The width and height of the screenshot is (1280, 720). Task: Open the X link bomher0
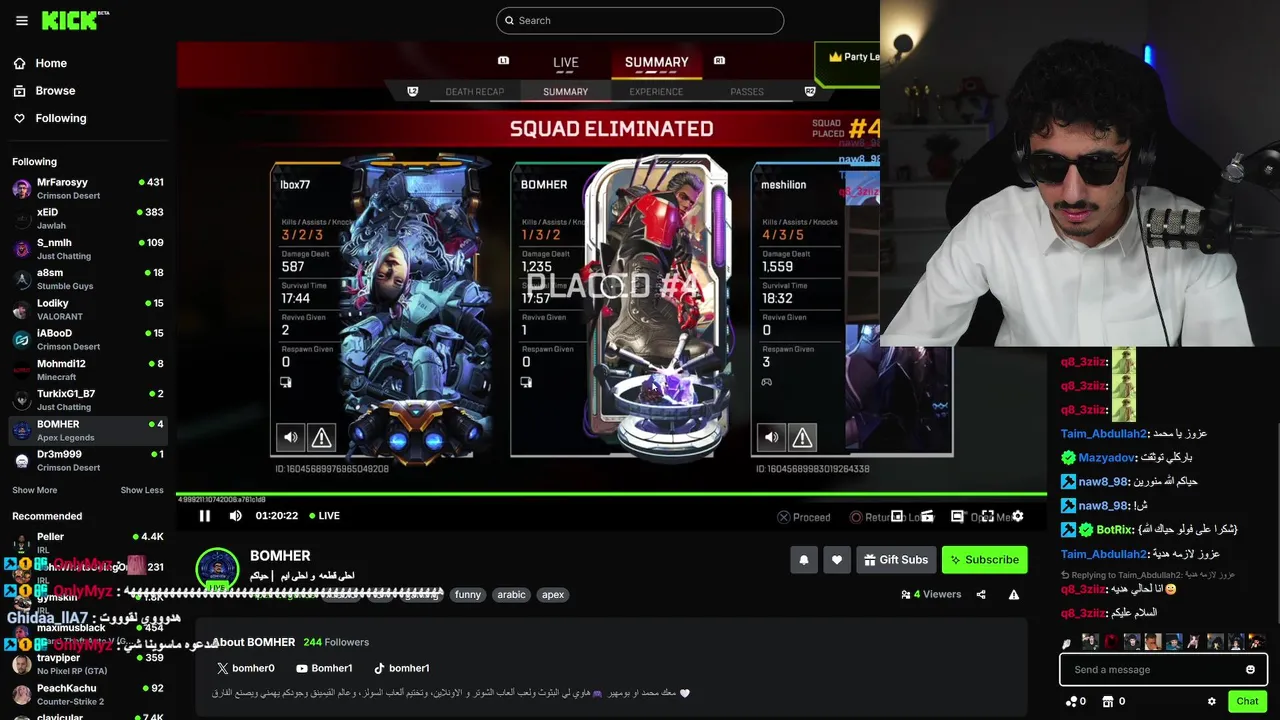coord(246,668)
